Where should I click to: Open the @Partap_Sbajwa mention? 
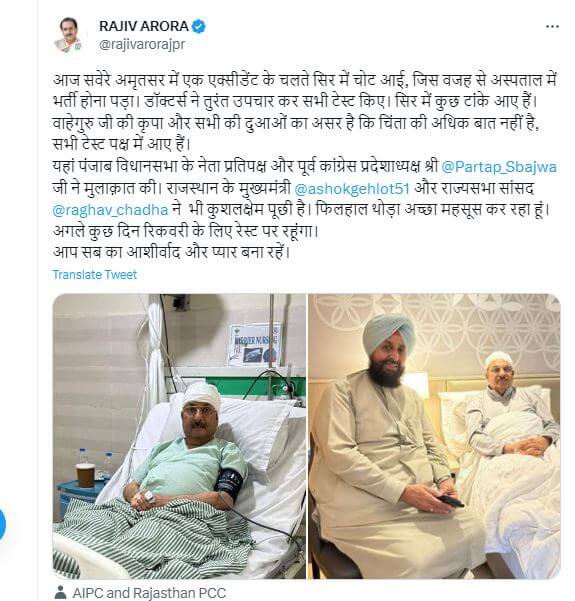[x=499, y=167]
